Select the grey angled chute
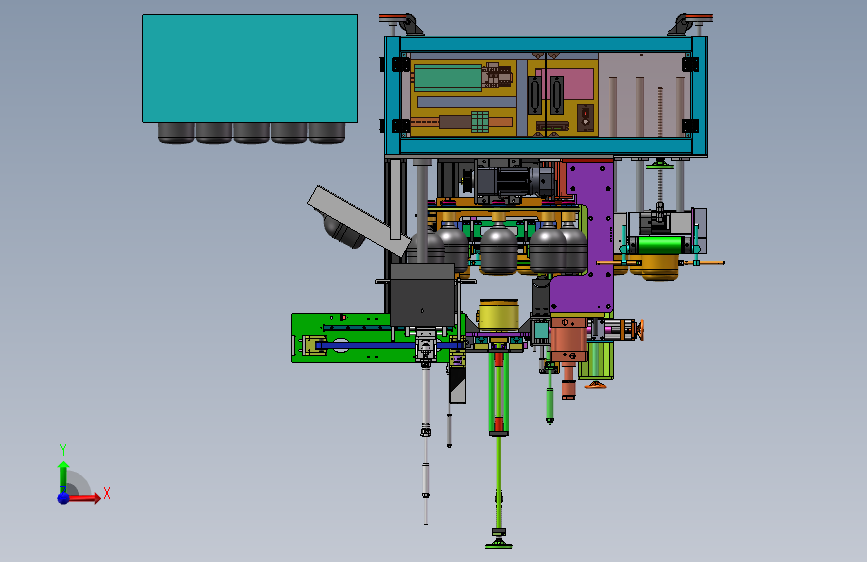The width and height of the screenshot is (867, 562). pyautogui.click(x=358, y=220)
